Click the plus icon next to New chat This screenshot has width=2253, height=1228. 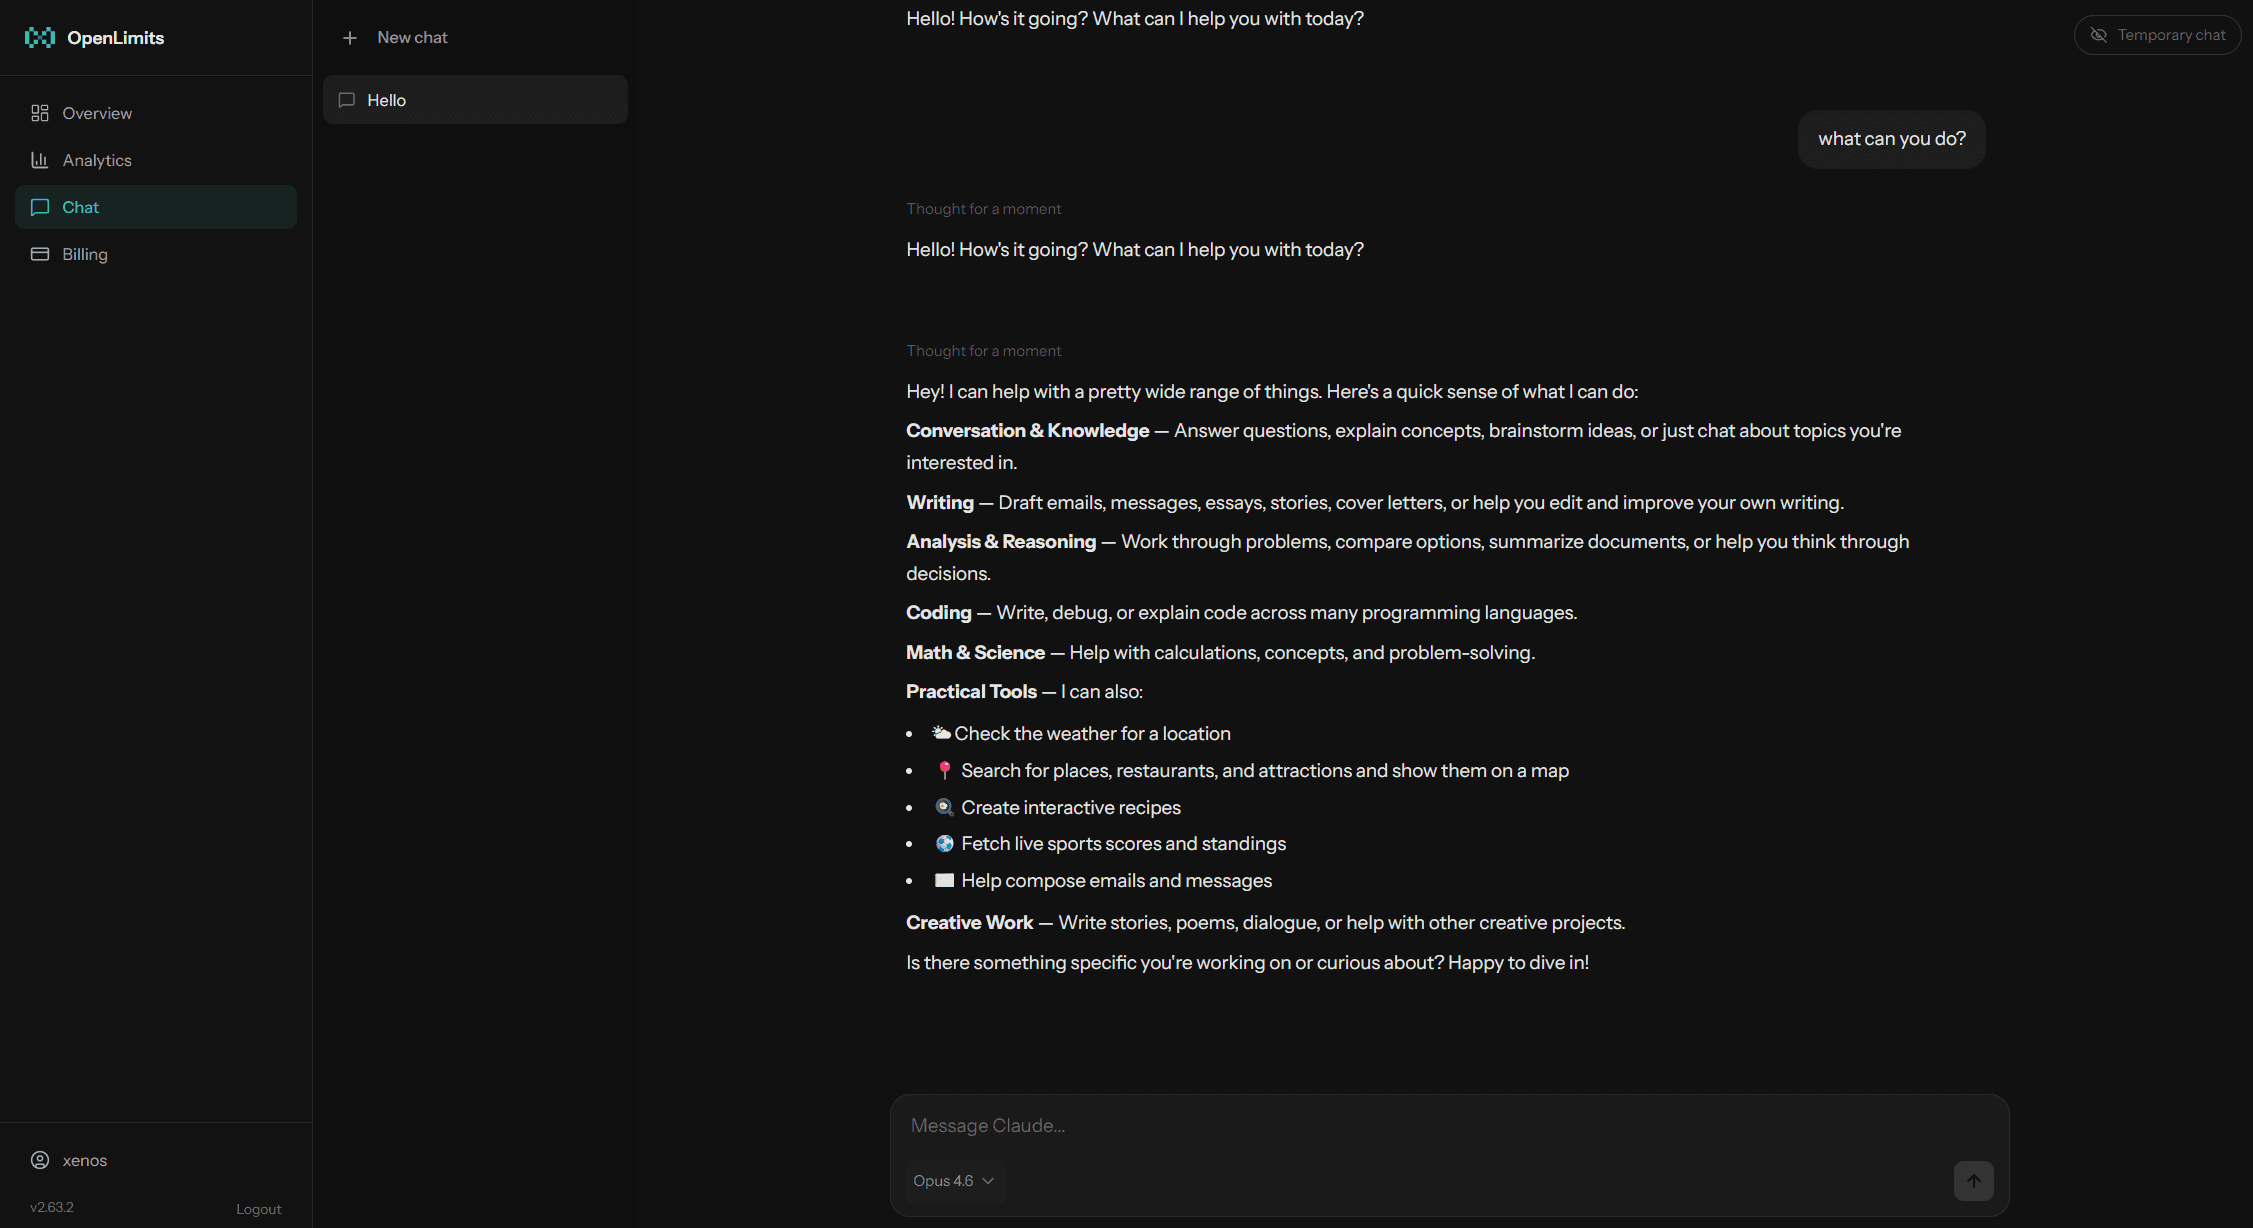(x=350, y=37)
